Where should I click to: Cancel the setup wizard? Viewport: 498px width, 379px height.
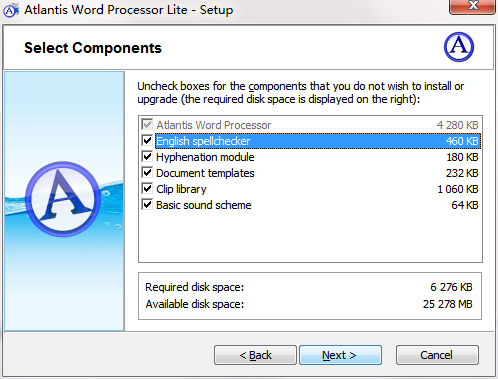pos(437,355)
